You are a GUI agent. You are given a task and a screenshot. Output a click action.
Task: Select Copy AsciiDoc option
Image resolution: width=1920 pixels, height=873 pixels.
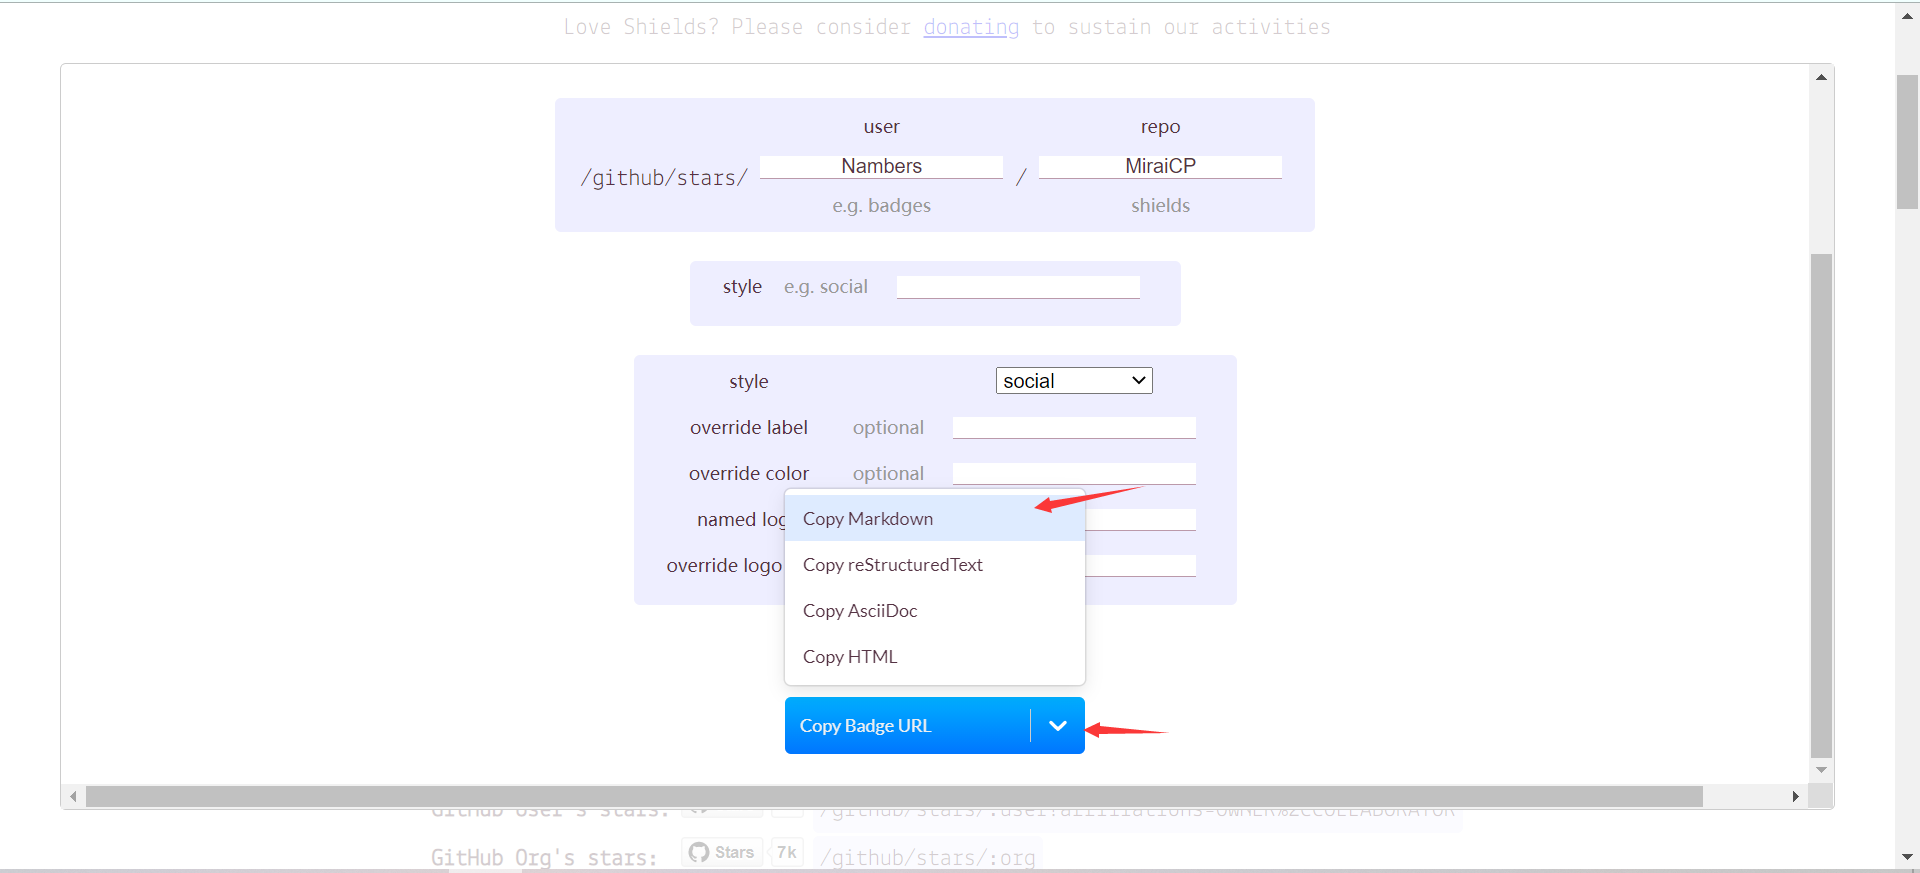[x=935, y=611]
